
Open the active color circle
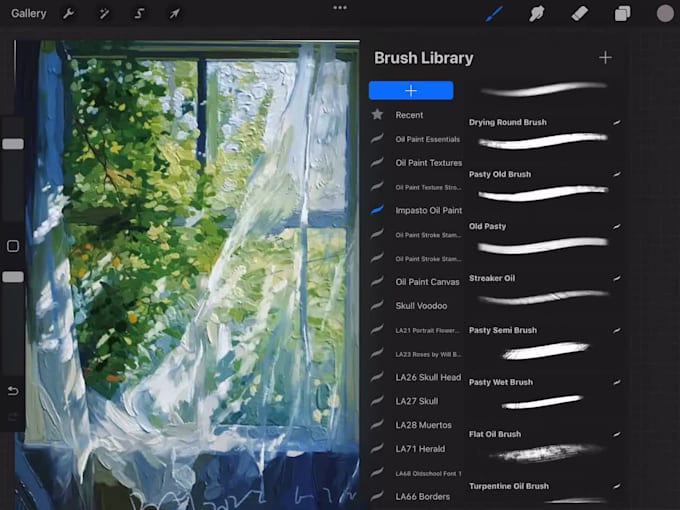(665, 13)
